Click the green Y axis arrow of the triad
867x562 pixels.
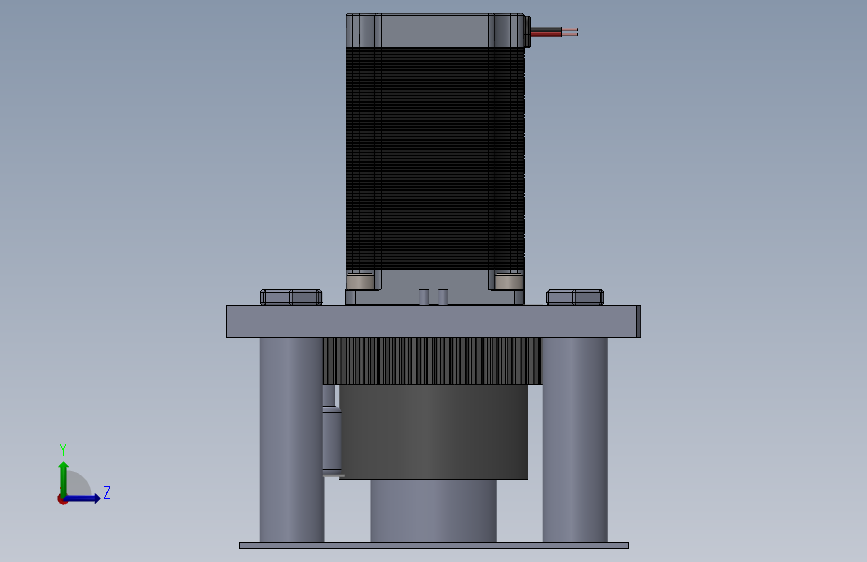pos(64,479)
